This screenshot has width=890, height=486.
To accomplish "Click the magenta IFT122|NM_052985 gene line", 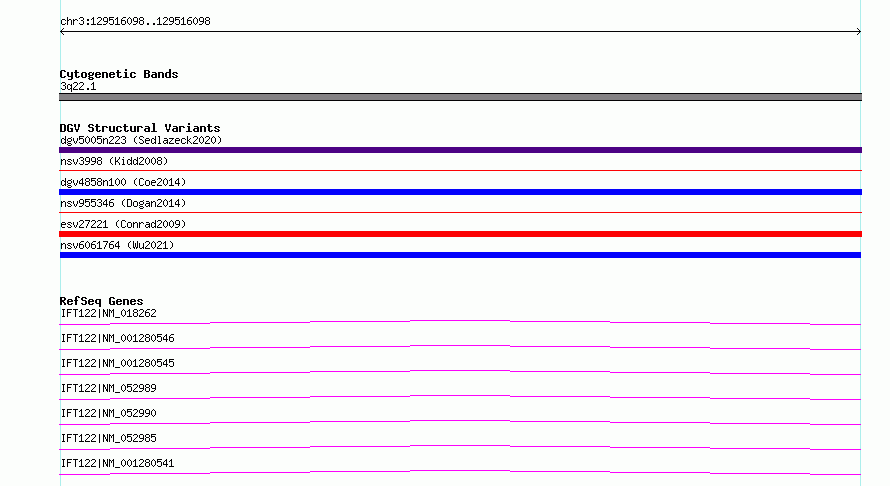I will pos(460,447).
